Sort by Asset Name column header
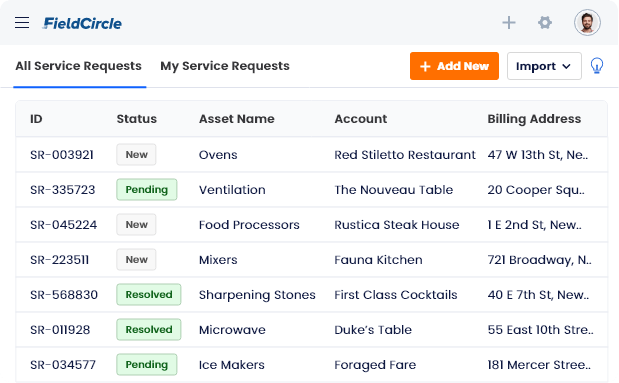Screen dimensions: 619x383 (x=236, y=119)
